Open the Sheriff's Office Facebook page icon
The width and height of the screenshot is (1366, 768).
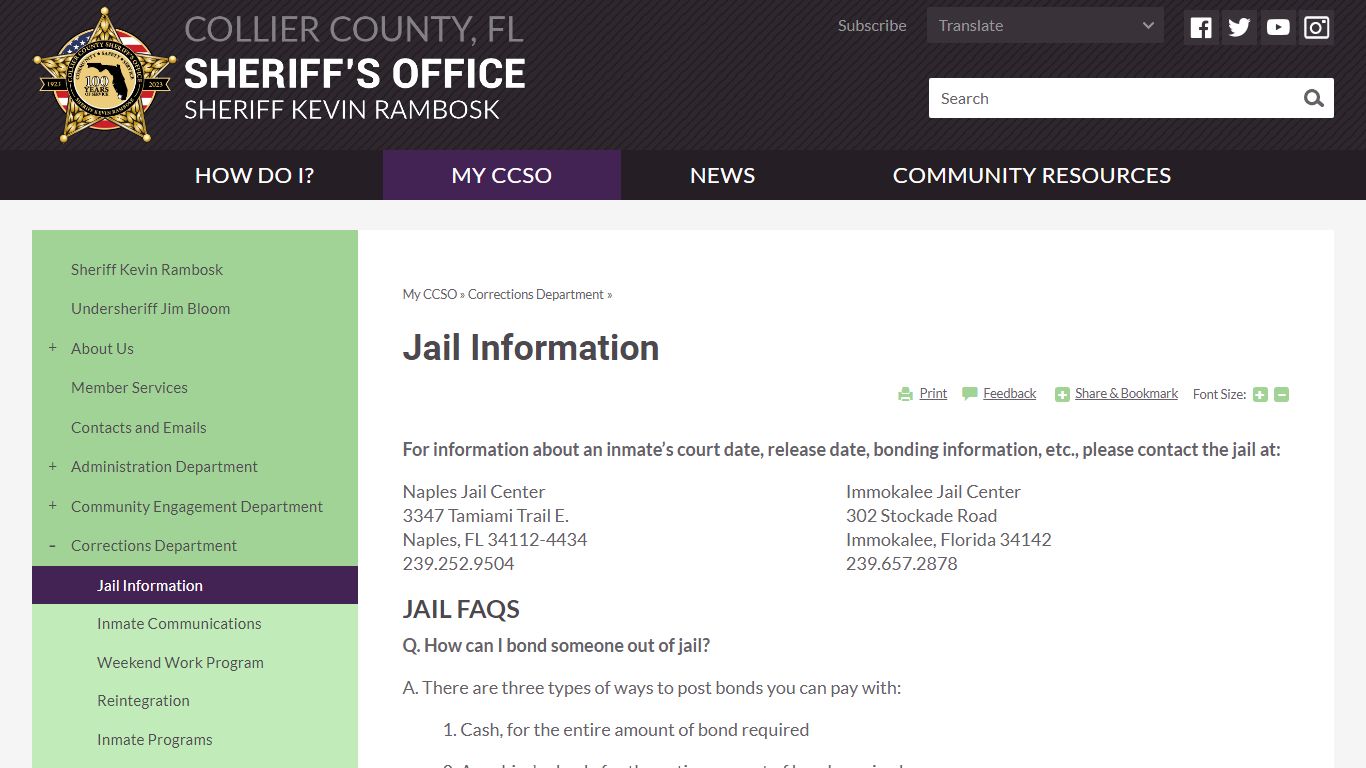click(x=1201, y=27)
